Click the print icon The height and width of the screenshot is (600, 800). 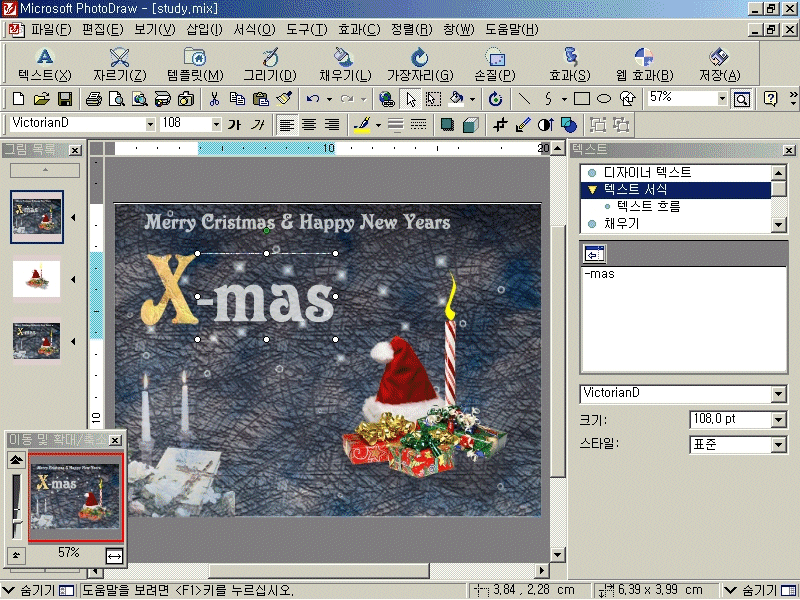coord(93,98)
